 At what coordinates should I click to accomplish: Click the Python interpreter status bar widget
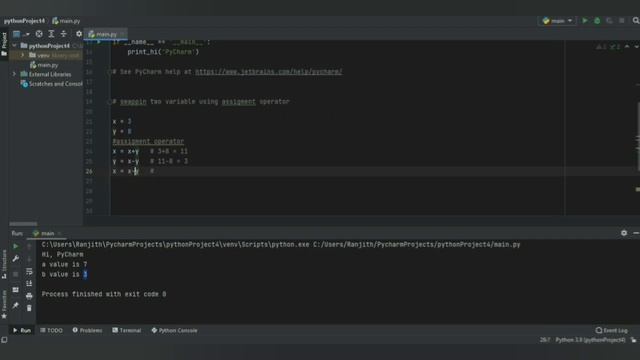click(590, 340)
